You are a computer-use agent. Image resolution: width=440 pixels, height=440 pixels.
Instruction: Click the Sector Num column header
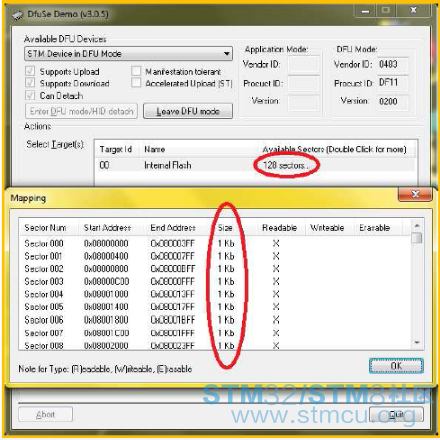pos(49,228)
